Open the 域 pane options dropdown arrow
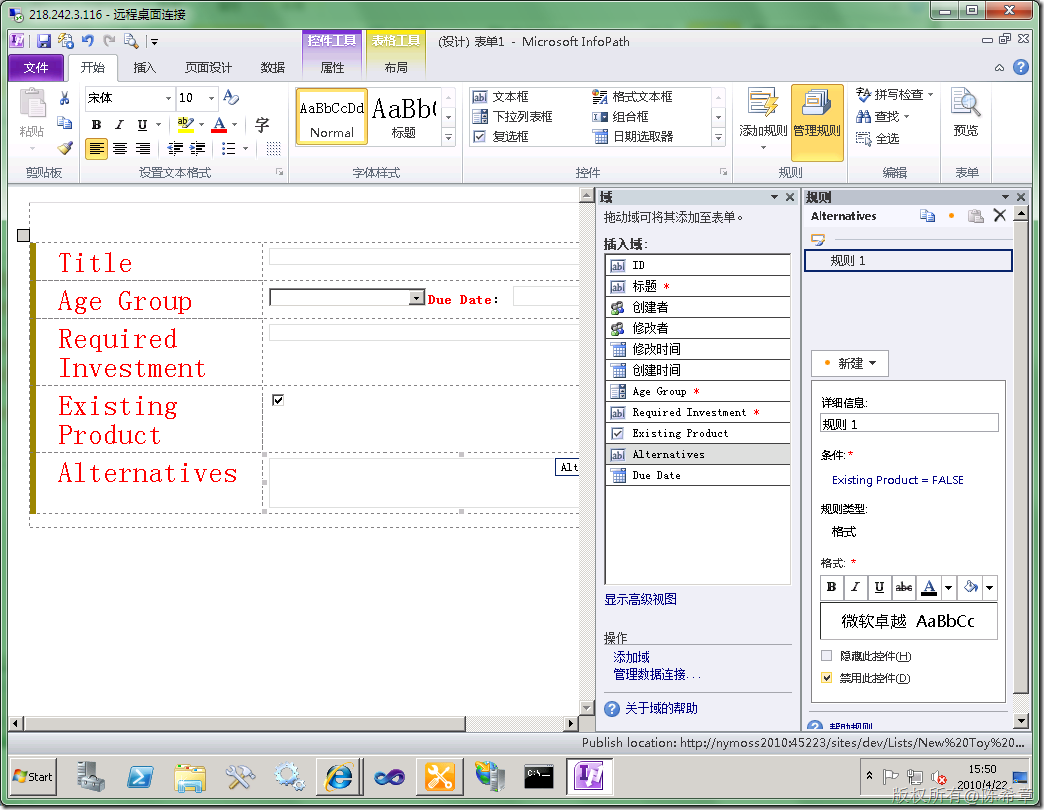Image resolution: width=1044 pixels, height=810 pixels. pos(774,197)
